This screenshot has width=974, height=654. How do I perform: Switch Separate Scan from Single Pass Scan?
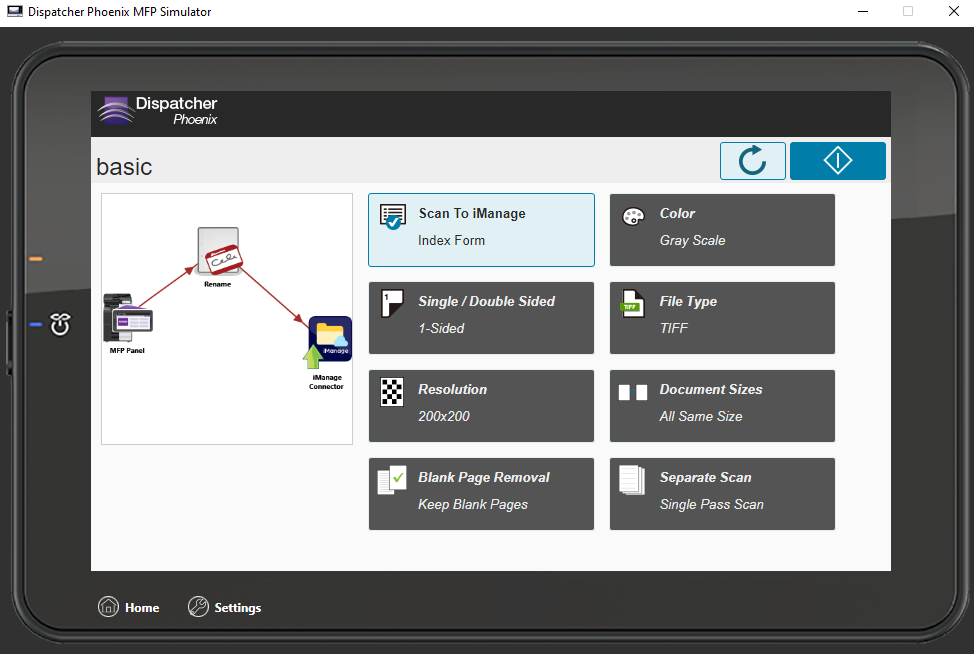pos(722,494)
